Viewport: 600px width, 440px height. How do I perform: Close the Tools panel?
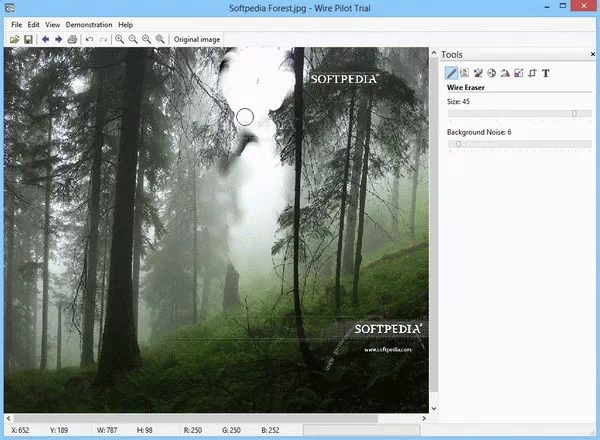click(x=591, y=54)
